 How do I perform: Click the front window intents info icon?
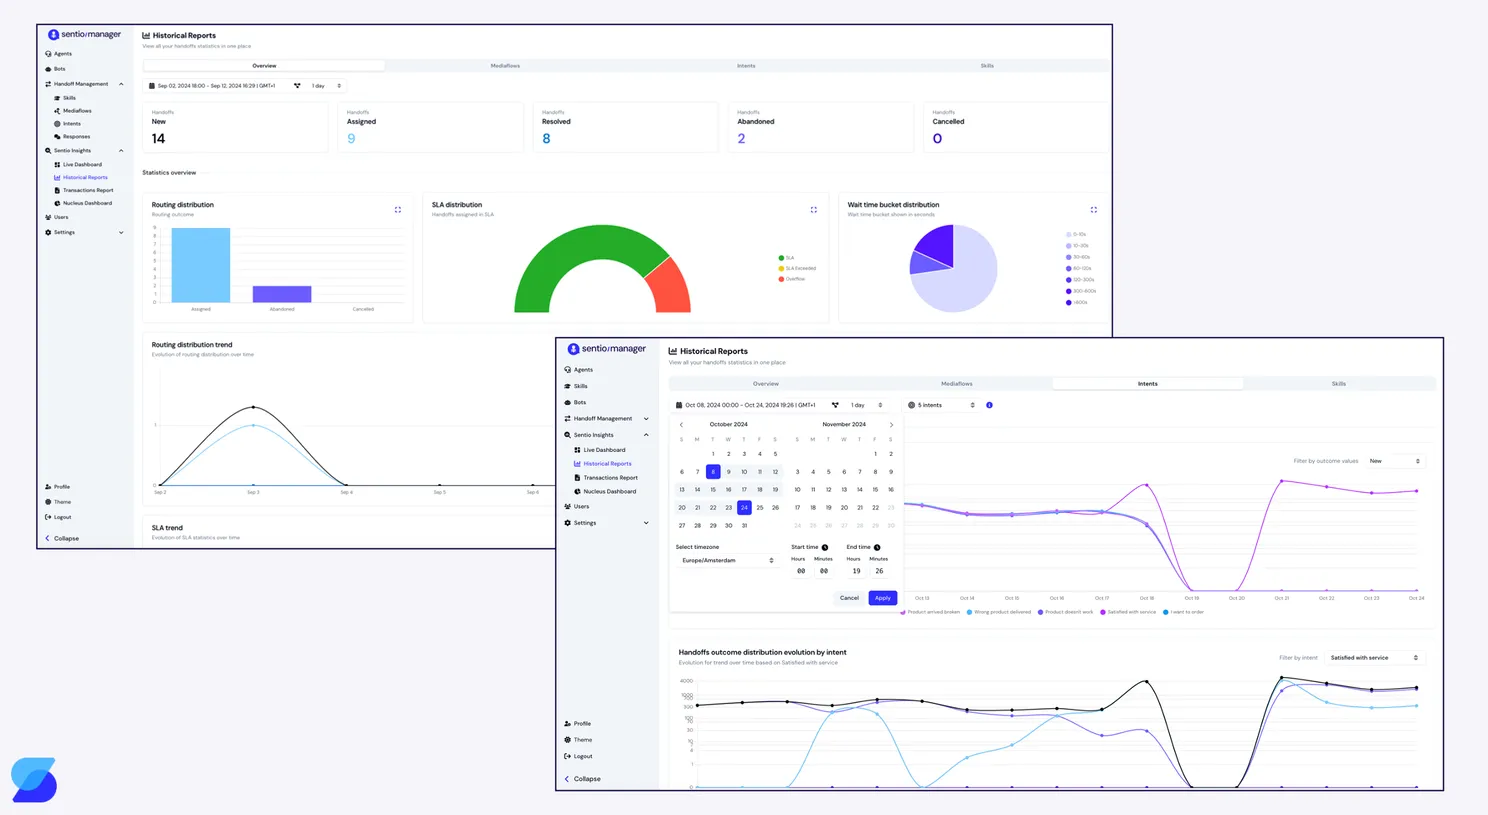[989, 405]
